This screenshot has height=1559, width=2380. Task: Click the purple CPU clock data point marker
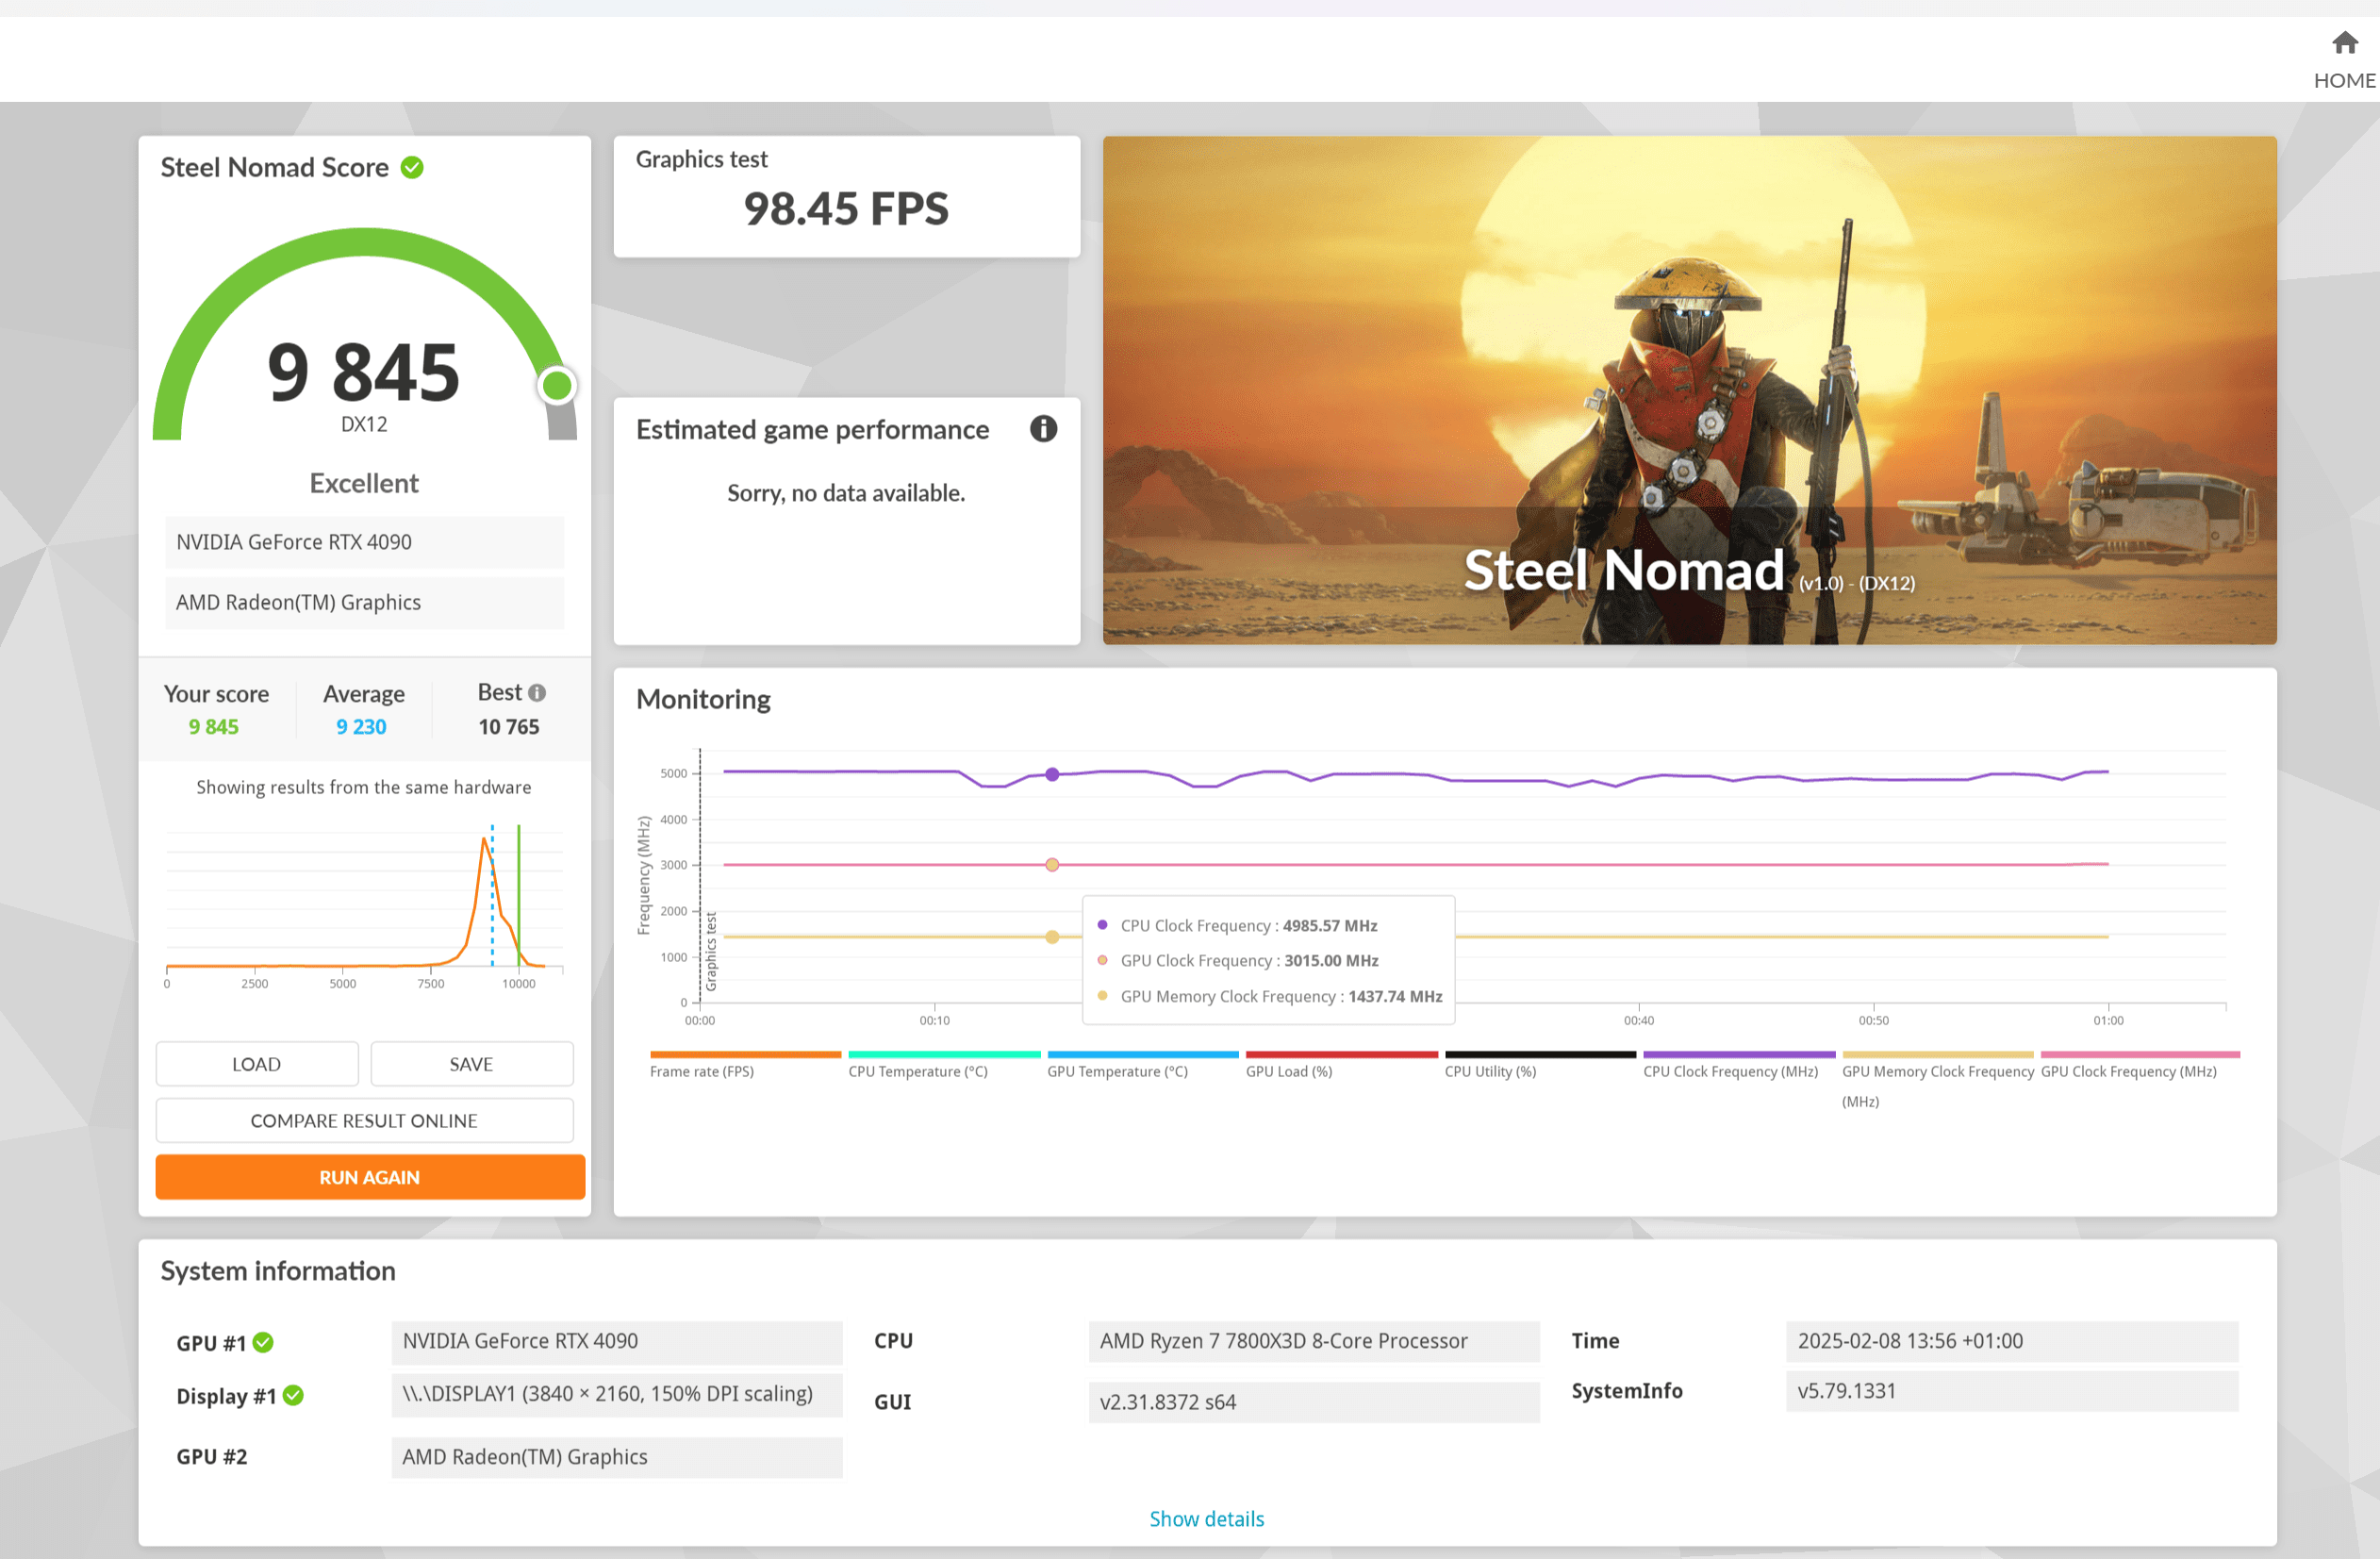click(x=1052, y=775)
